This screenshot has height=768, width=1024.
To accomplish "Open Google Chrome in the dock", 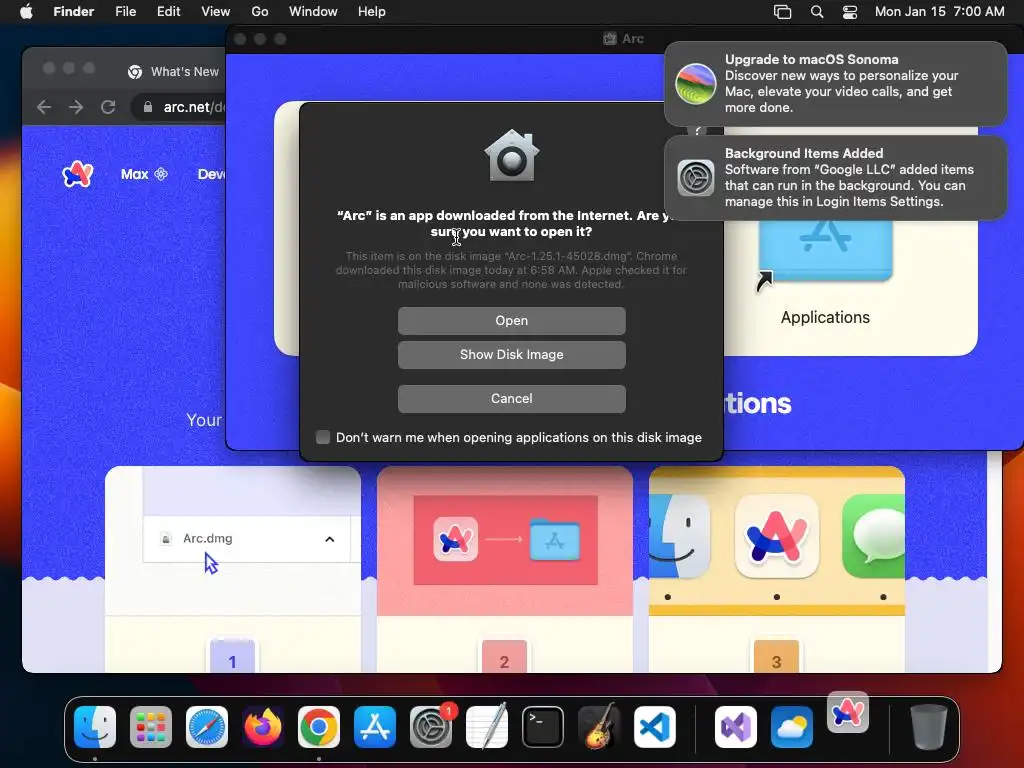I will 319,727.
